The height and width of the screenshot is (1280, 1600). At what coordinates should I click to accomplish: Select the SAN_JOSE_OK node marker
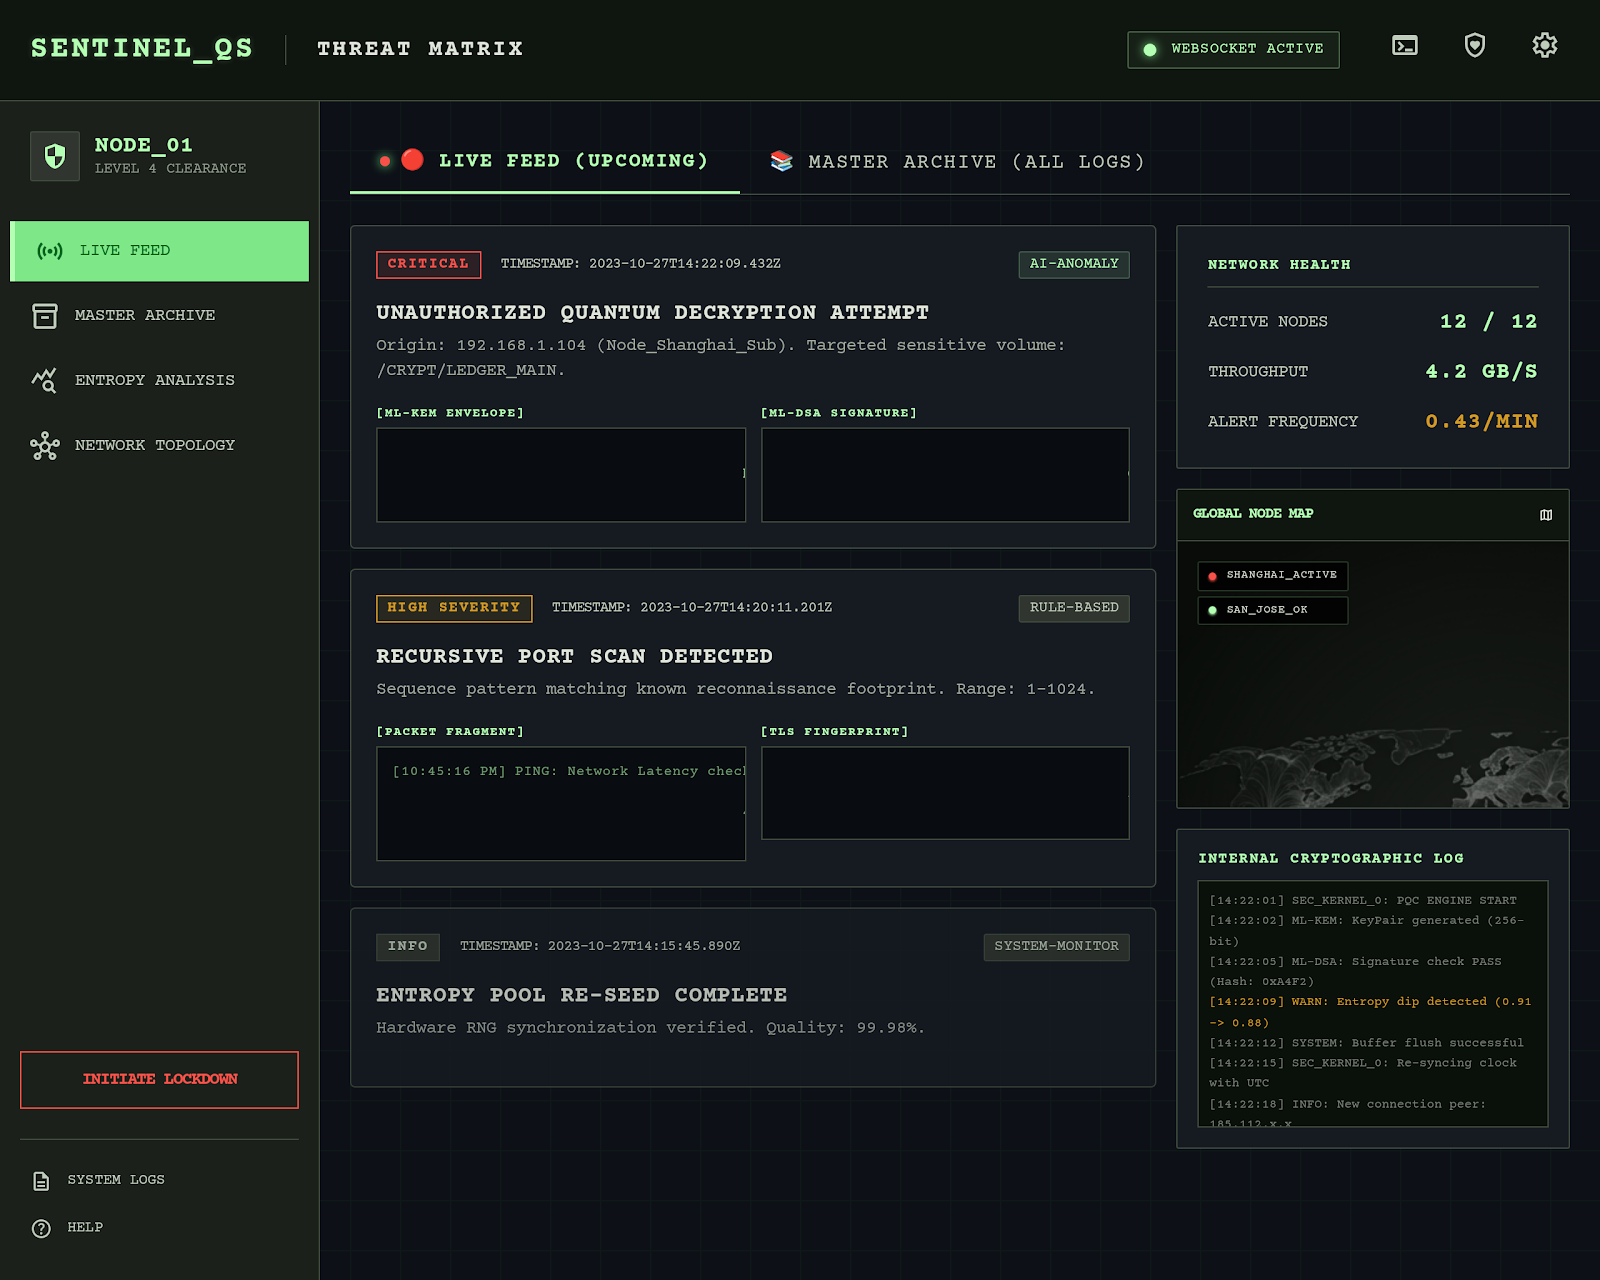[1272, 610]
